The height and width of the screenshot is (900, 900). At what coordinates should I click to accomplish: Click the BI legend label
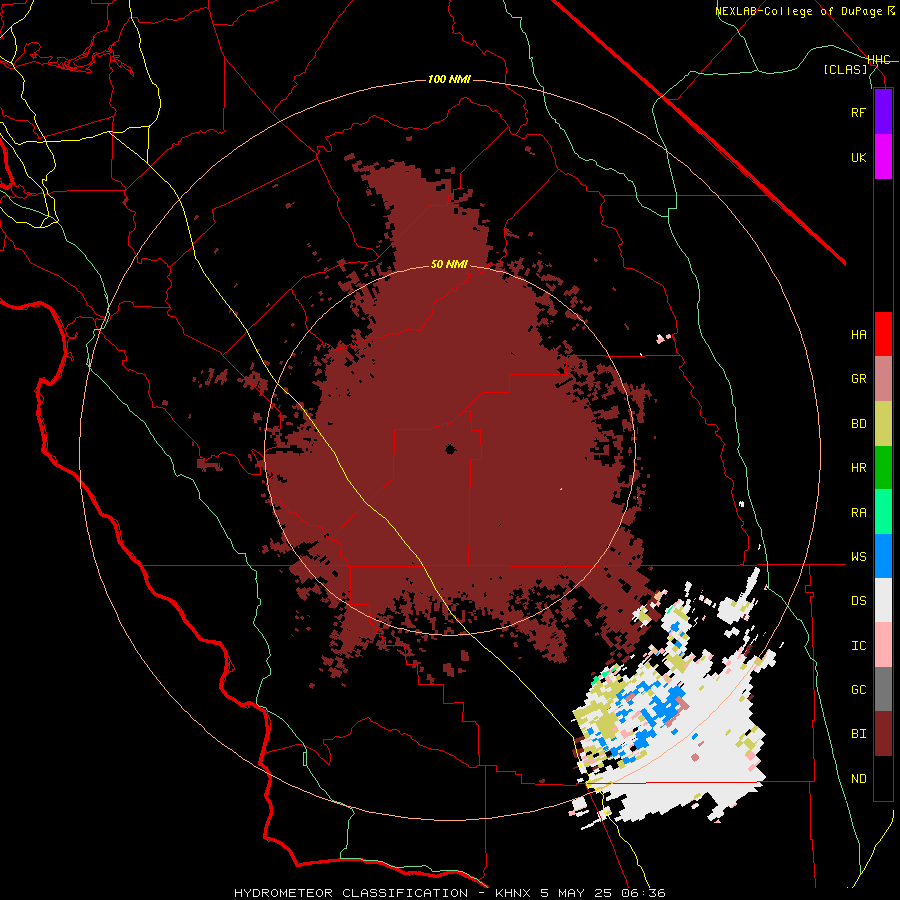tap(858, 734)
